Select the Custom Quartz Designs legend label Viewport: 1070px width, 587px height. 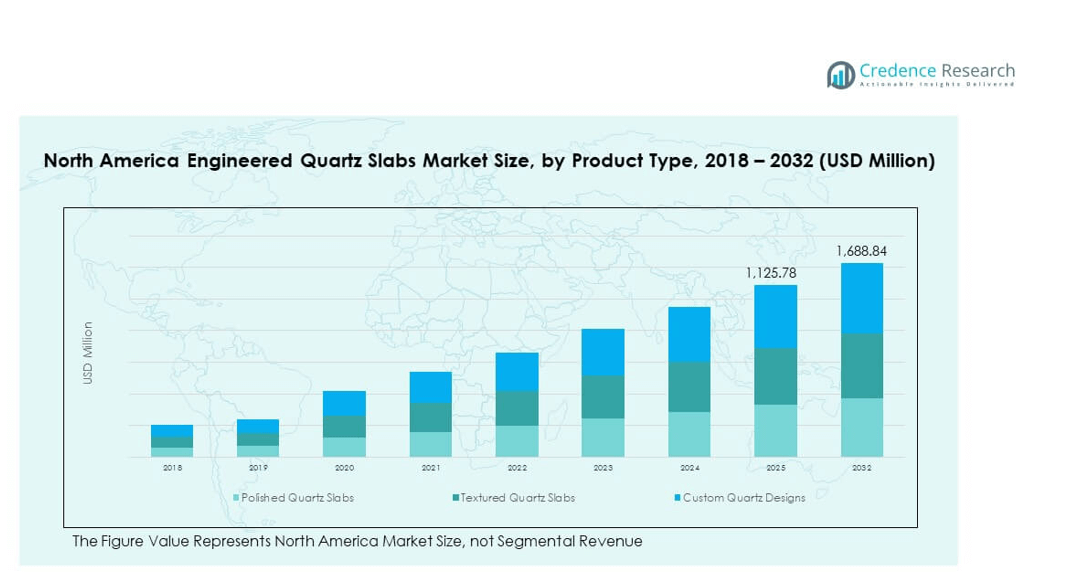744,498
